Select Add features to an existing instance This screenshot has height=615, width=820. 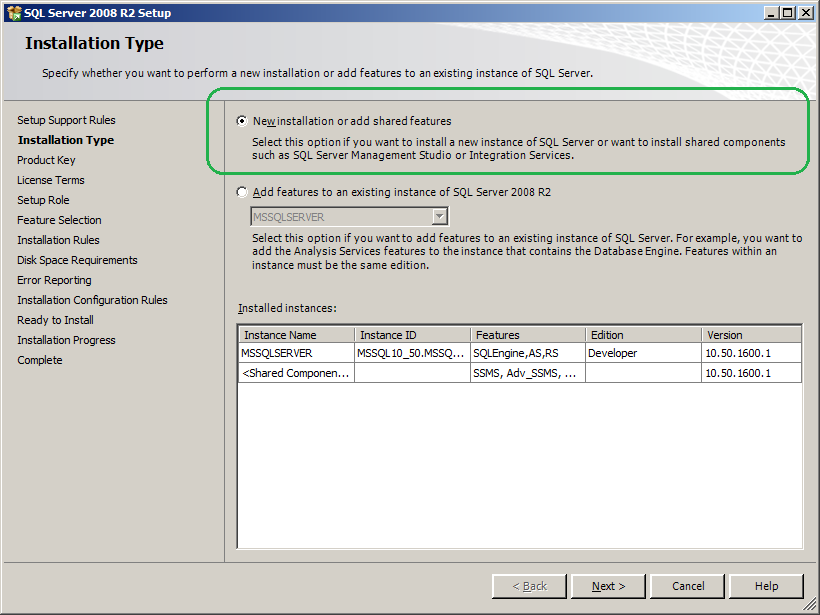(x=241, y=192)
